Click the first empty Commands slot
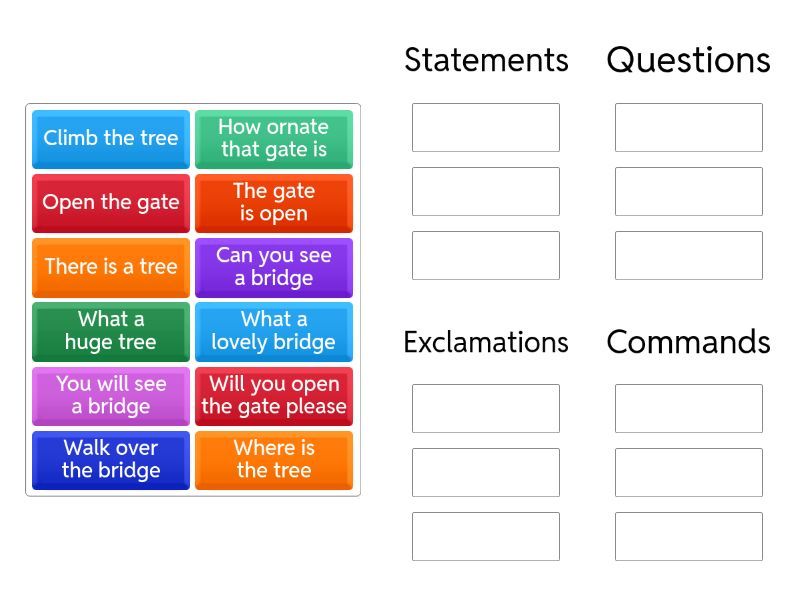Image resolution: width=800 pixels, height=600 pixels. coord(689,409)
